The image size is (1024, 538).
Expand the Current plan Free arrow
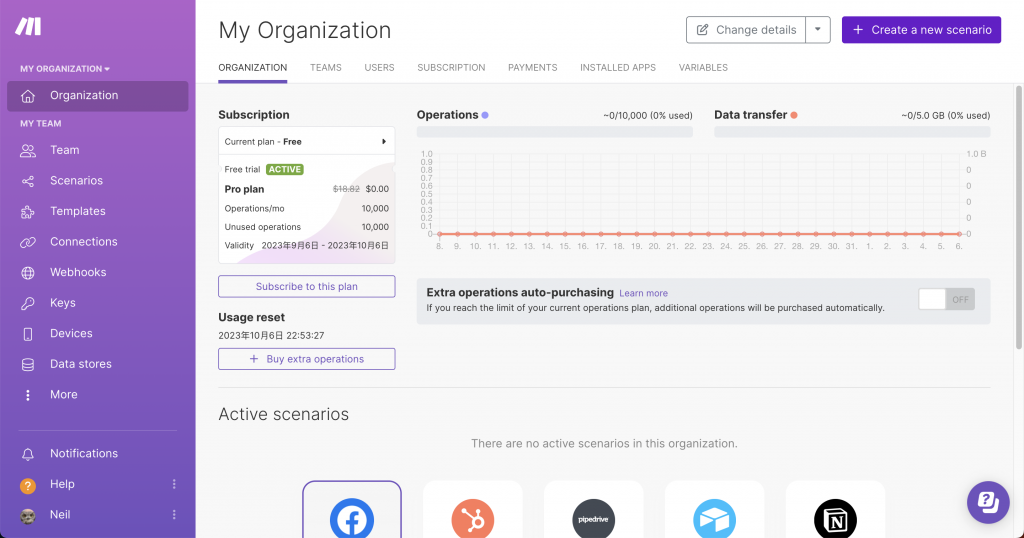coord(384,142)
